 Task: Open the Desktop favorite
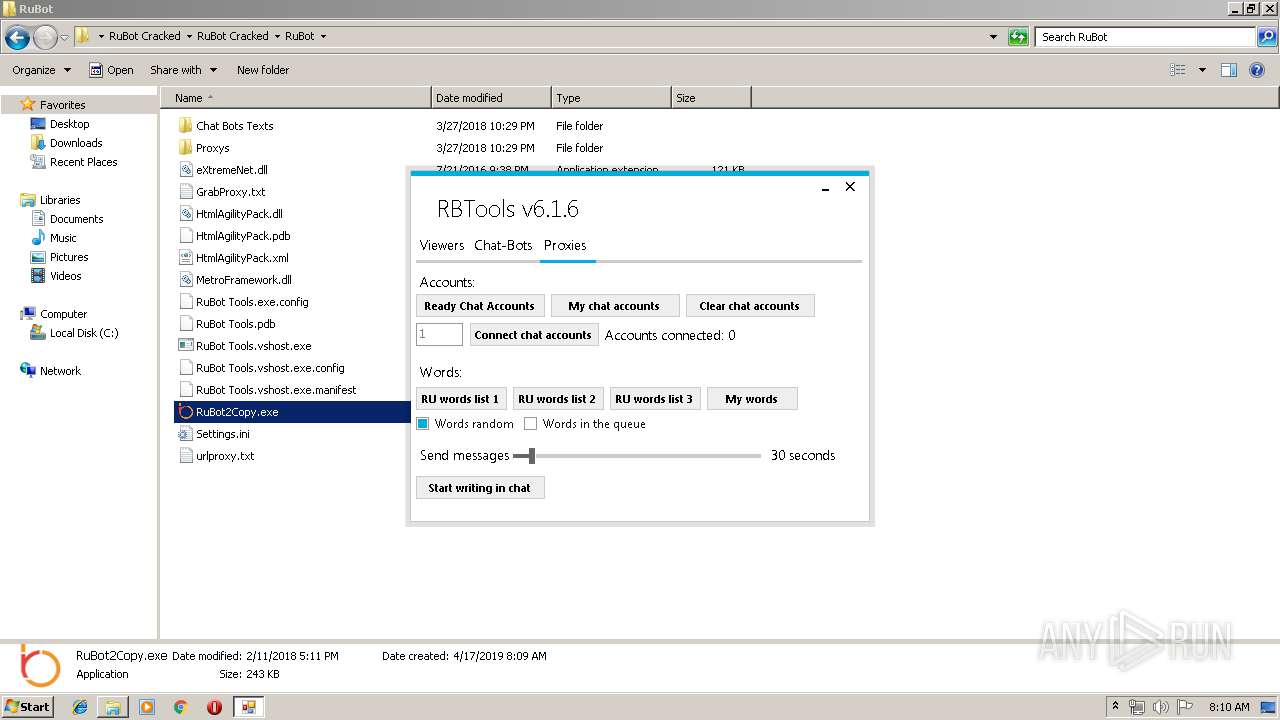(x=69, y=124)
